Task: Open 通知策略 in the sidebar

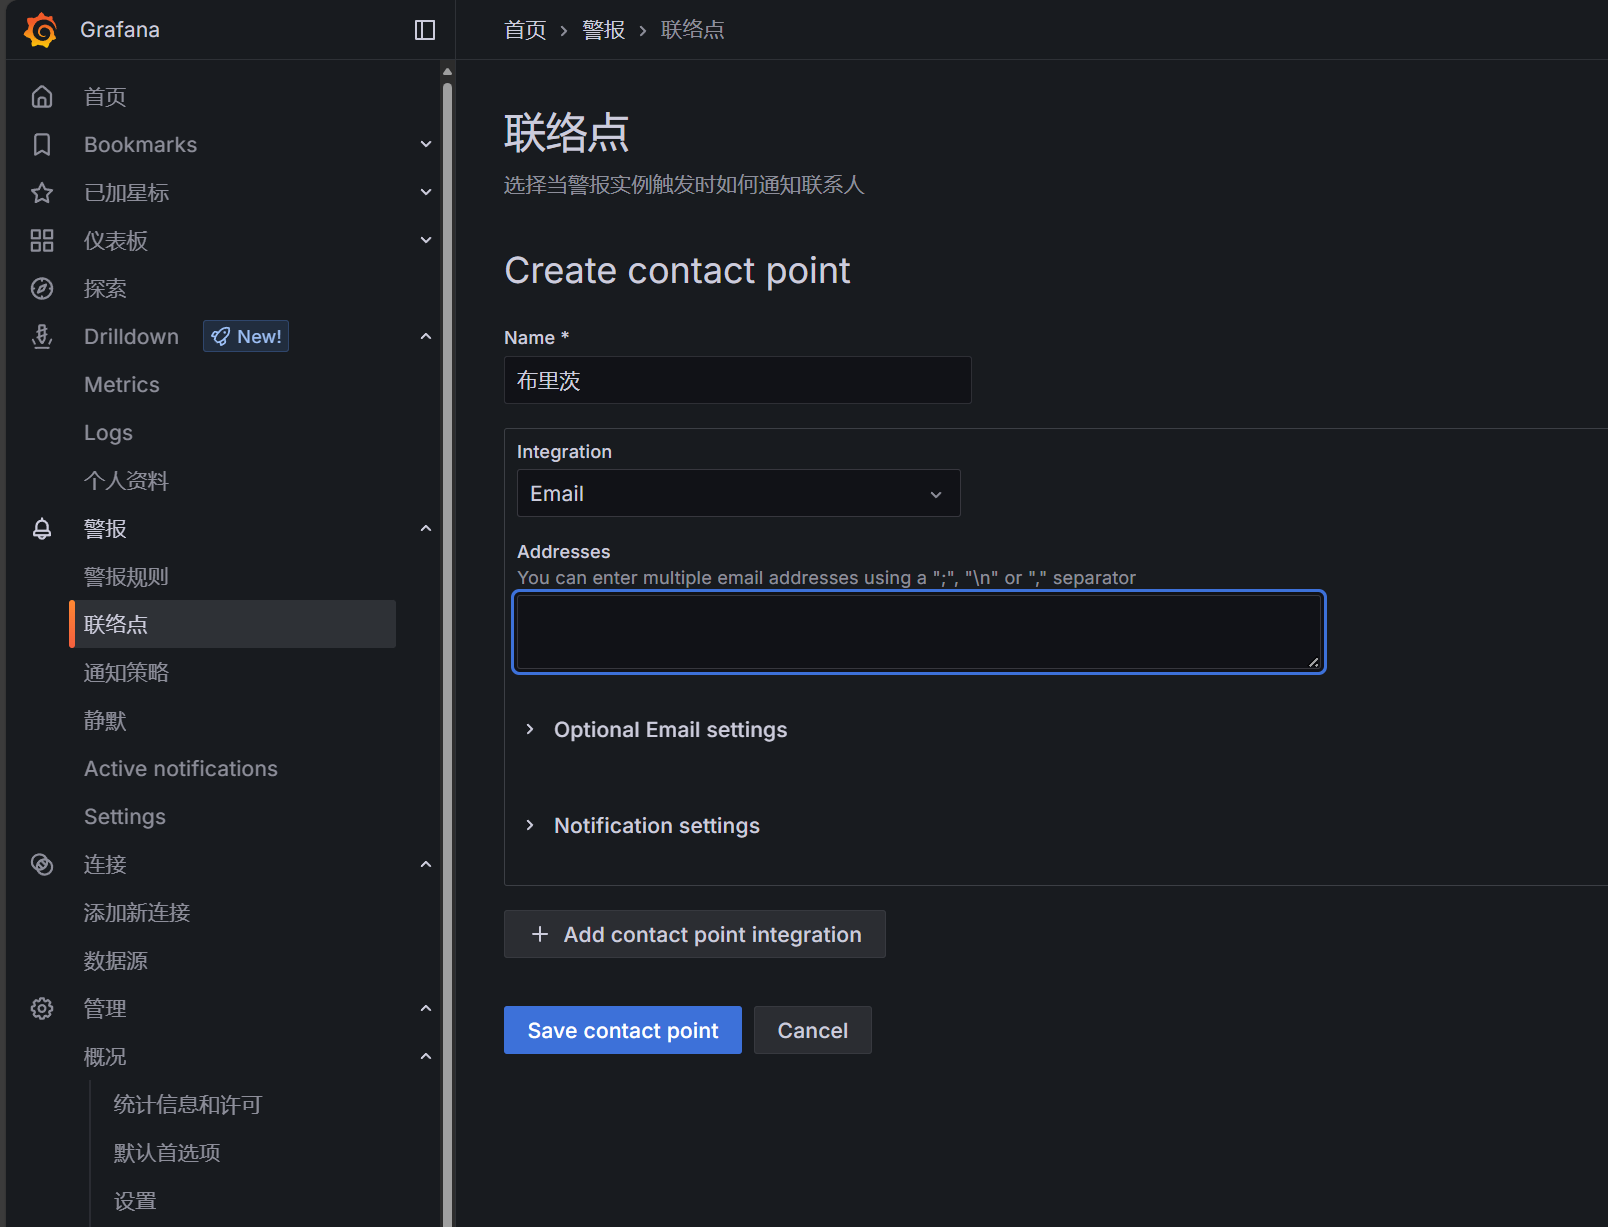Action: click(x=126, y=673)
